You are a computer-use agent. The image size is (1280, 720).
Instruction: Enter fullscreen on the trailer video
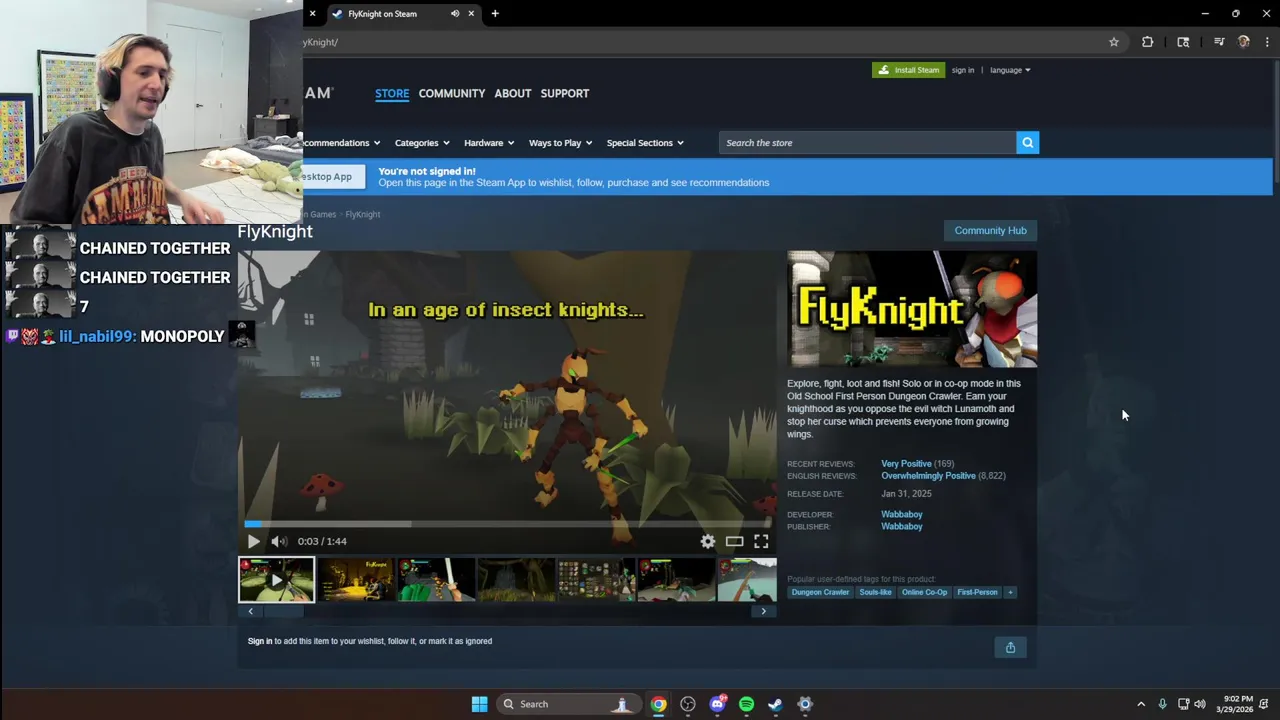coord(761,541)
